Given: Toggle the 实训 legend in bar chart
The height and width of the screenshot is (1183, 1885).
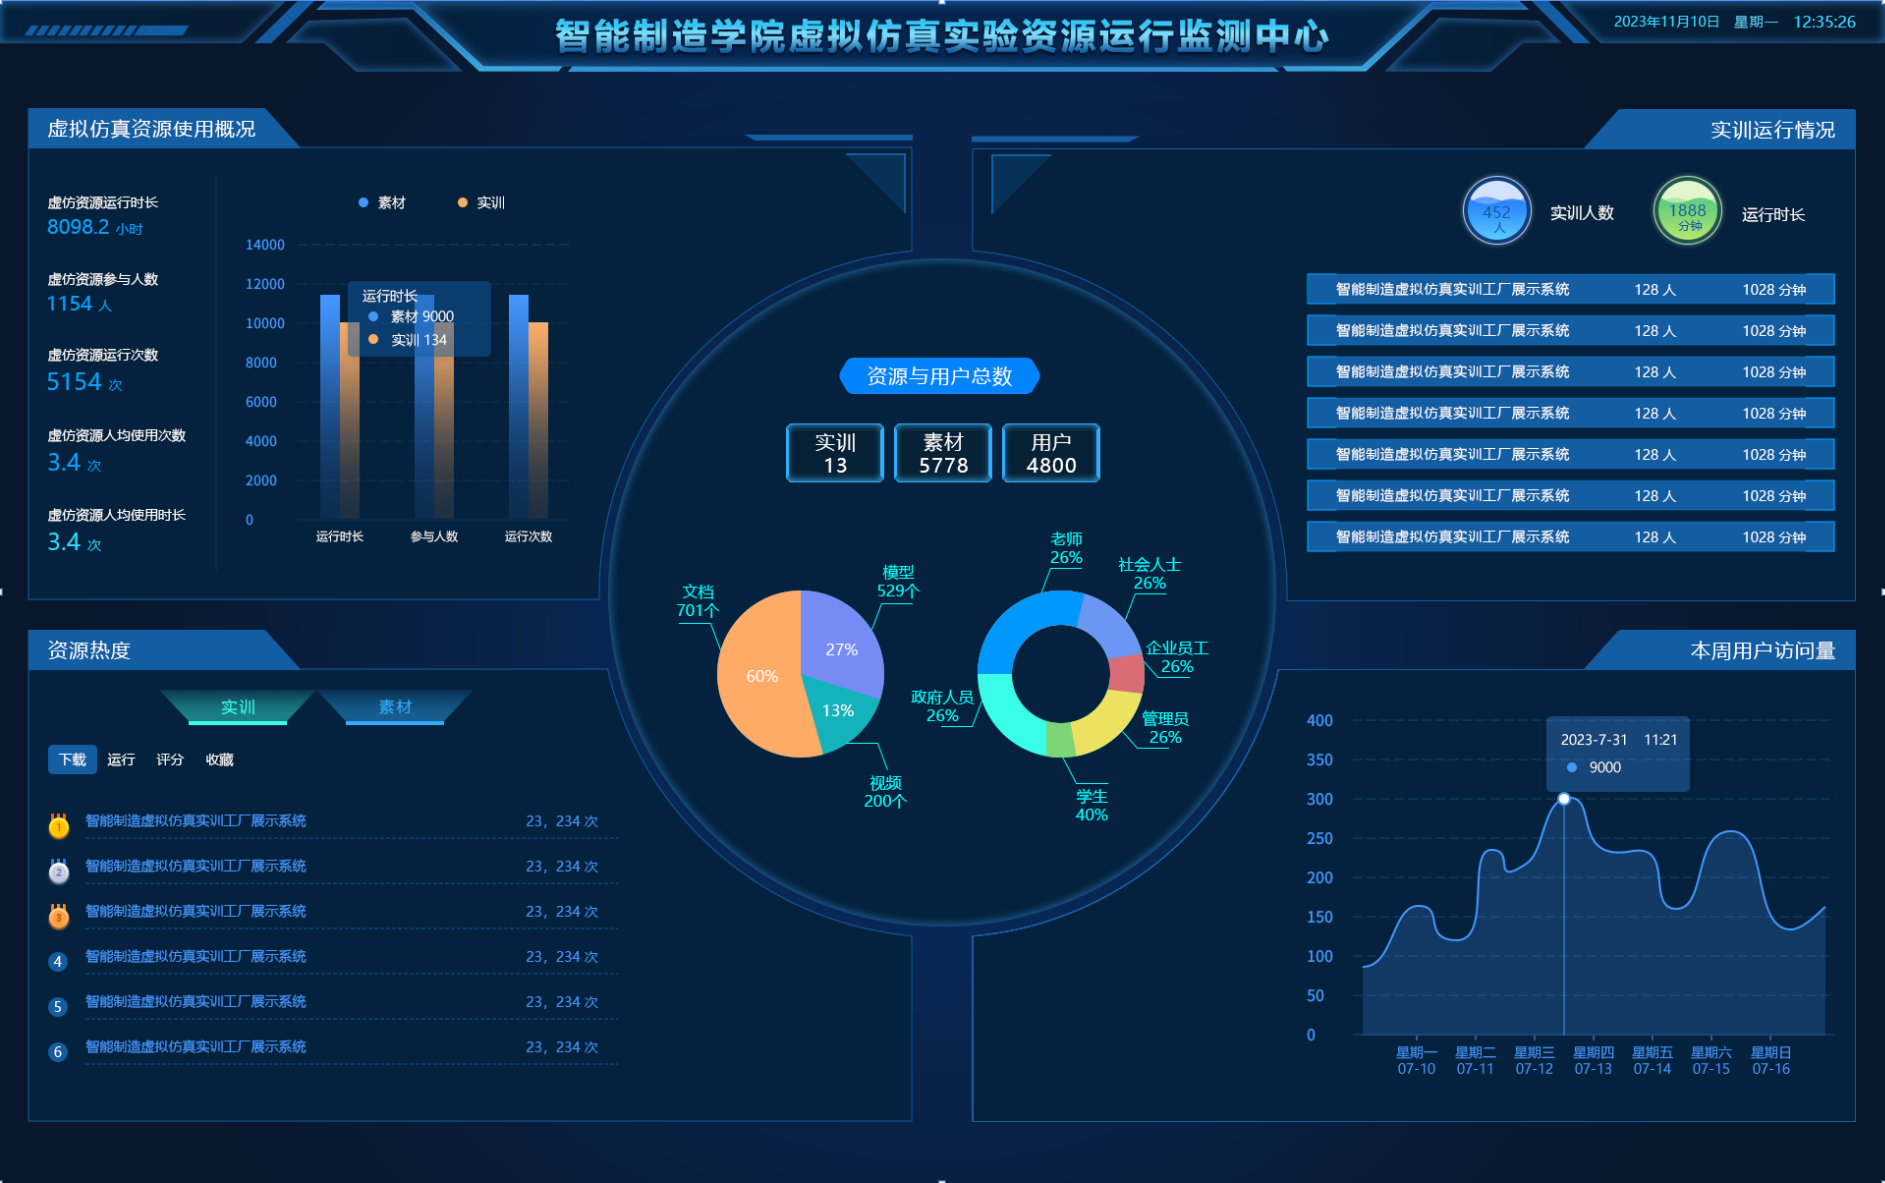Looking at the screenshot, I should [x=481, y=203].
